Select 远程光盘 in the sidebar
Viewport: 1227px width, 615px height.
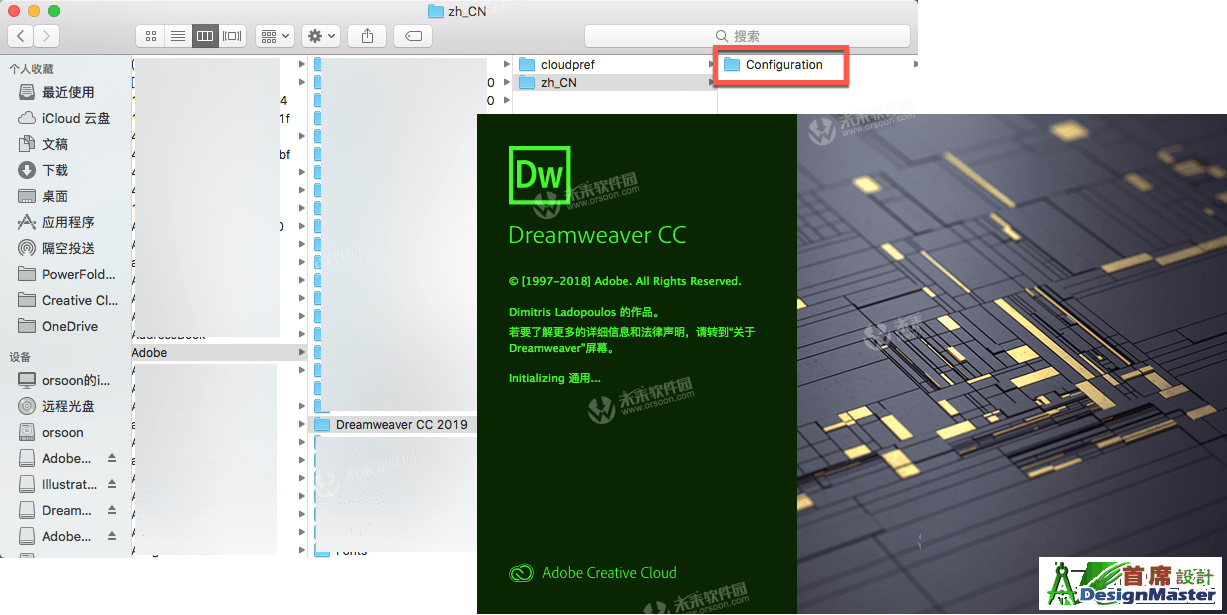[x=66, y=406]
